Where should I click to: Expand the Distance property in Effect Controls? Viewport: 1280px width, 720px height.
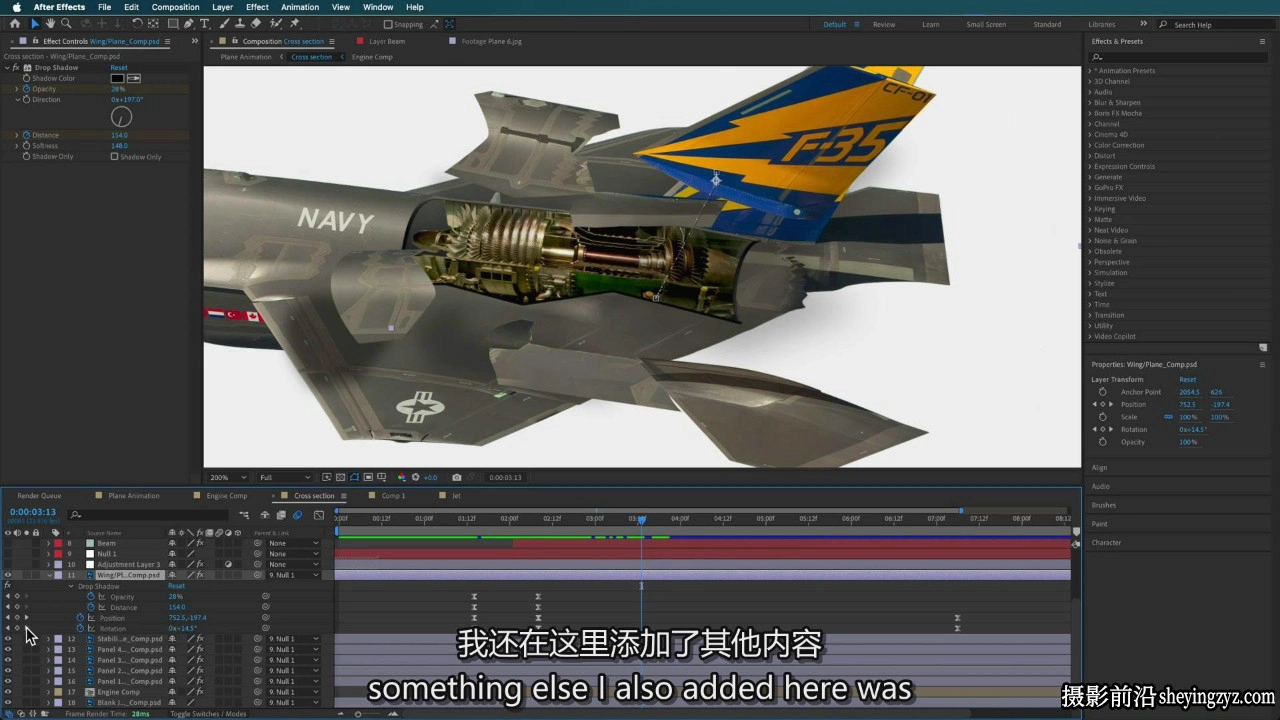click(x=17, y=135)
